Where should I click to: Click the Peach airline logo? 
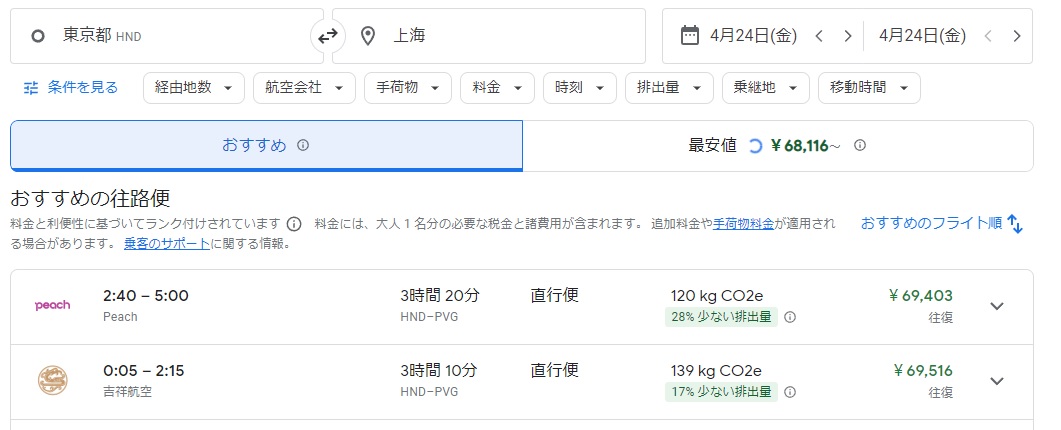[x=52, y=305]
